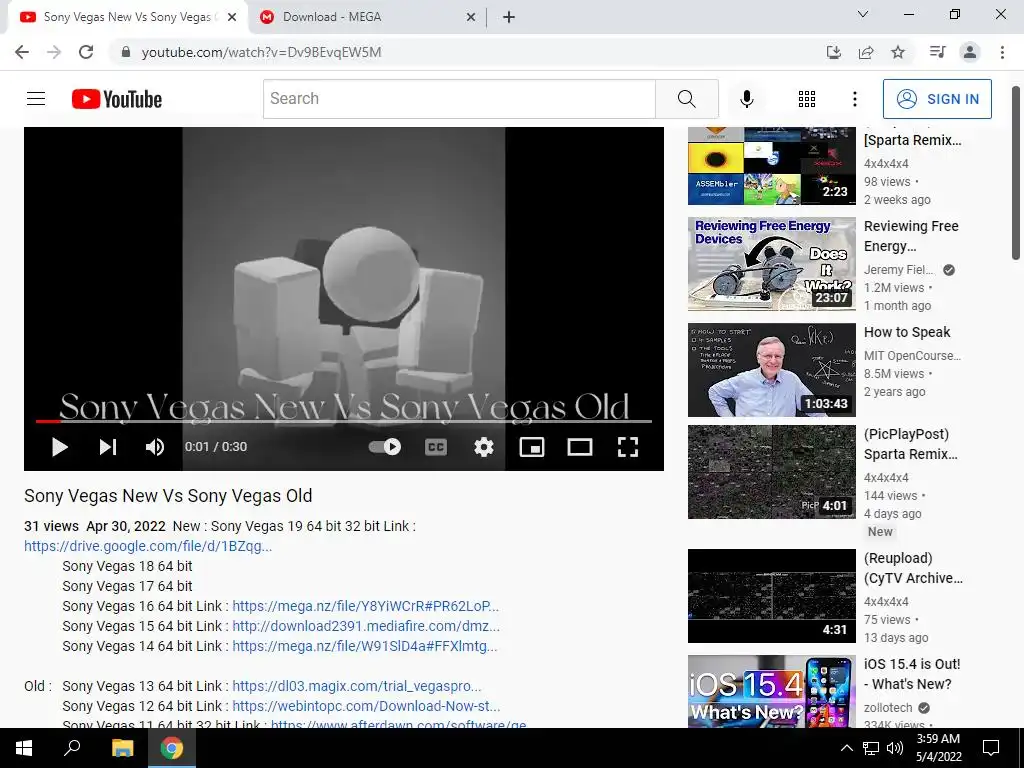Open the iOS 15.4 What's New thumbnail

pos(771,692)
